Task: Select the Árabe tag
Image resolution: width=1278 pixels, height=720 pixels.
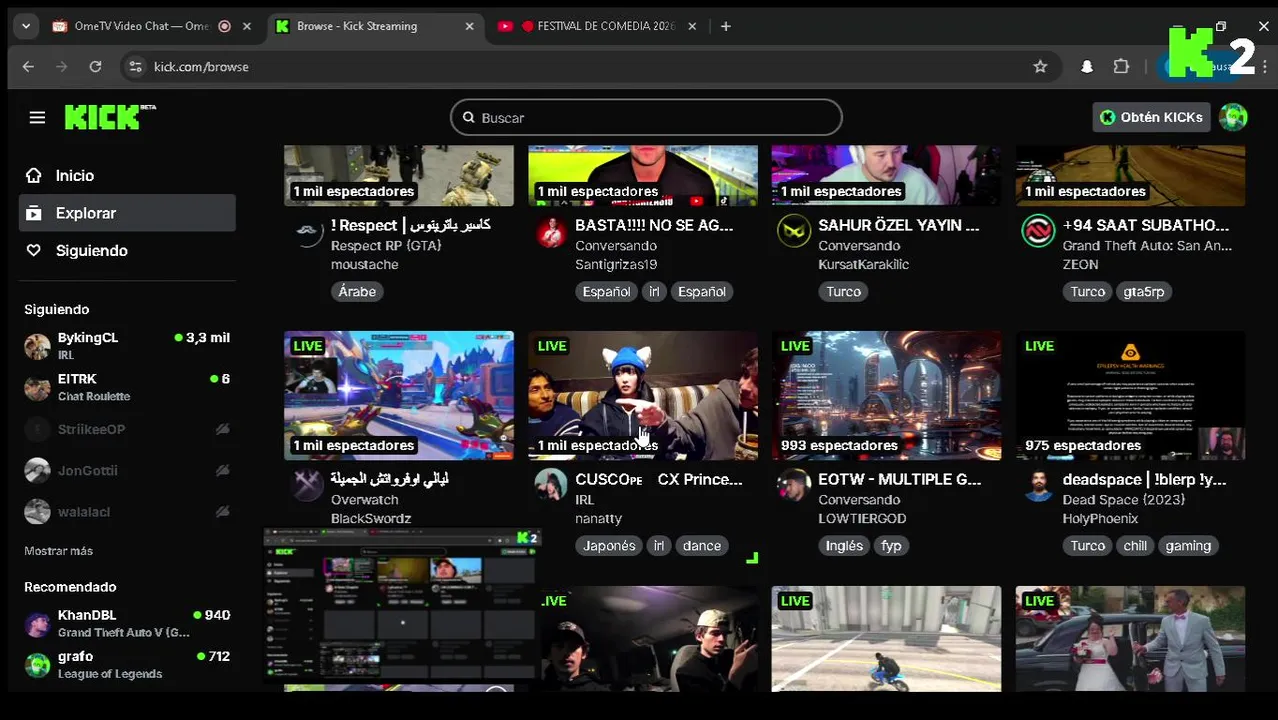Action: point(357,292)
